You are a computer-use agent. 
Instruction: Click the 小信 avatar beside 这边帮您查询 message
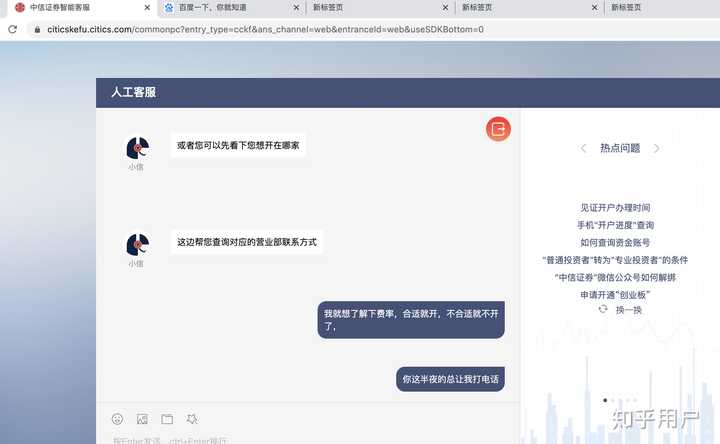point(137,244)
